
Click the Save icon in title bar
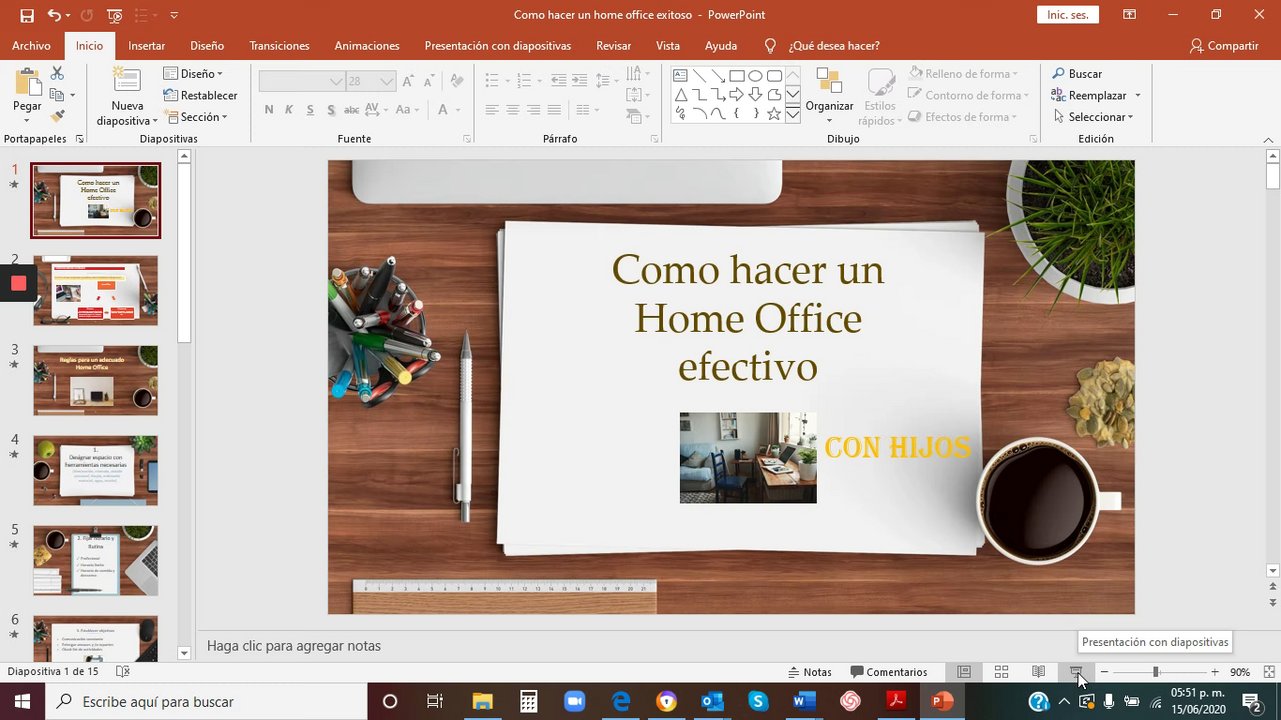[27, 15]
